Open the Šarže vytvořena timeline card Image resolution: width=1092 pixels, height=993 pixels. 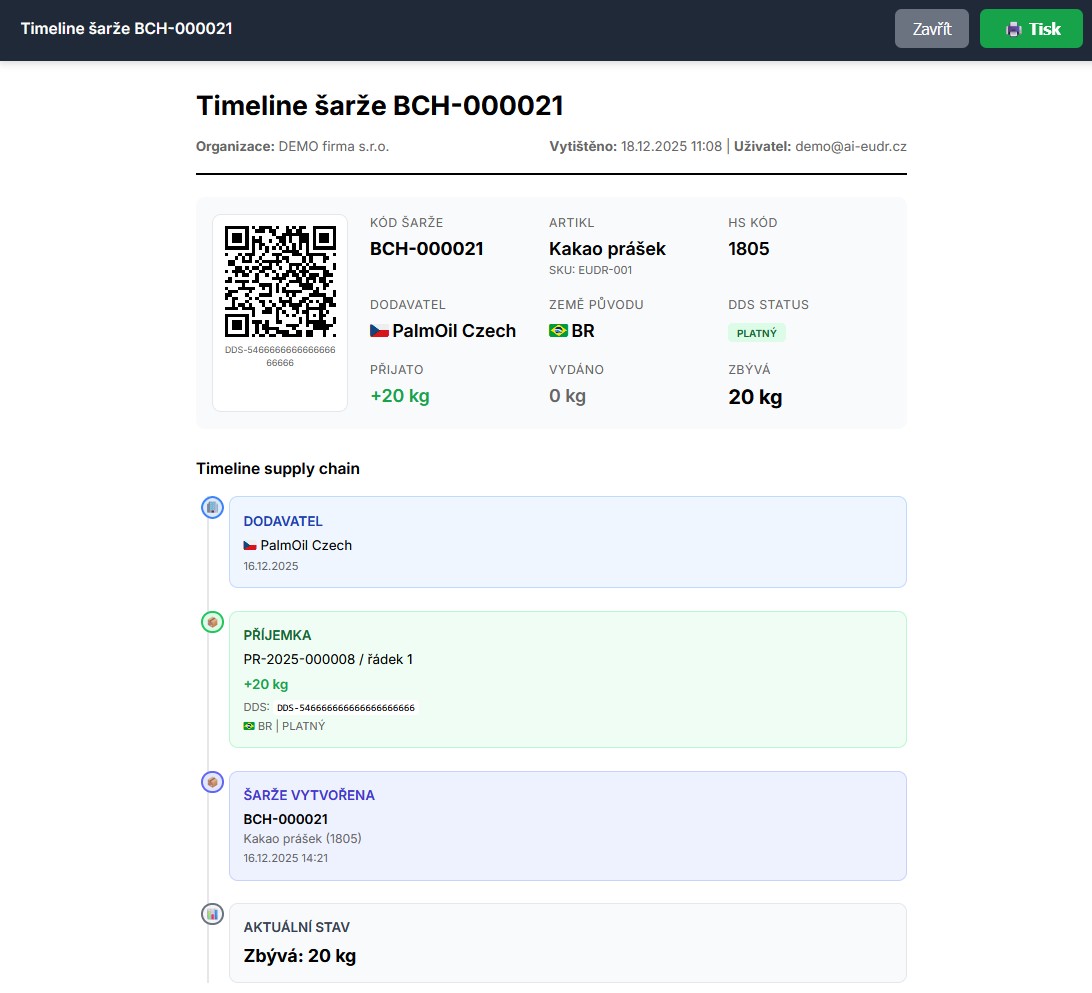[567, 825]
